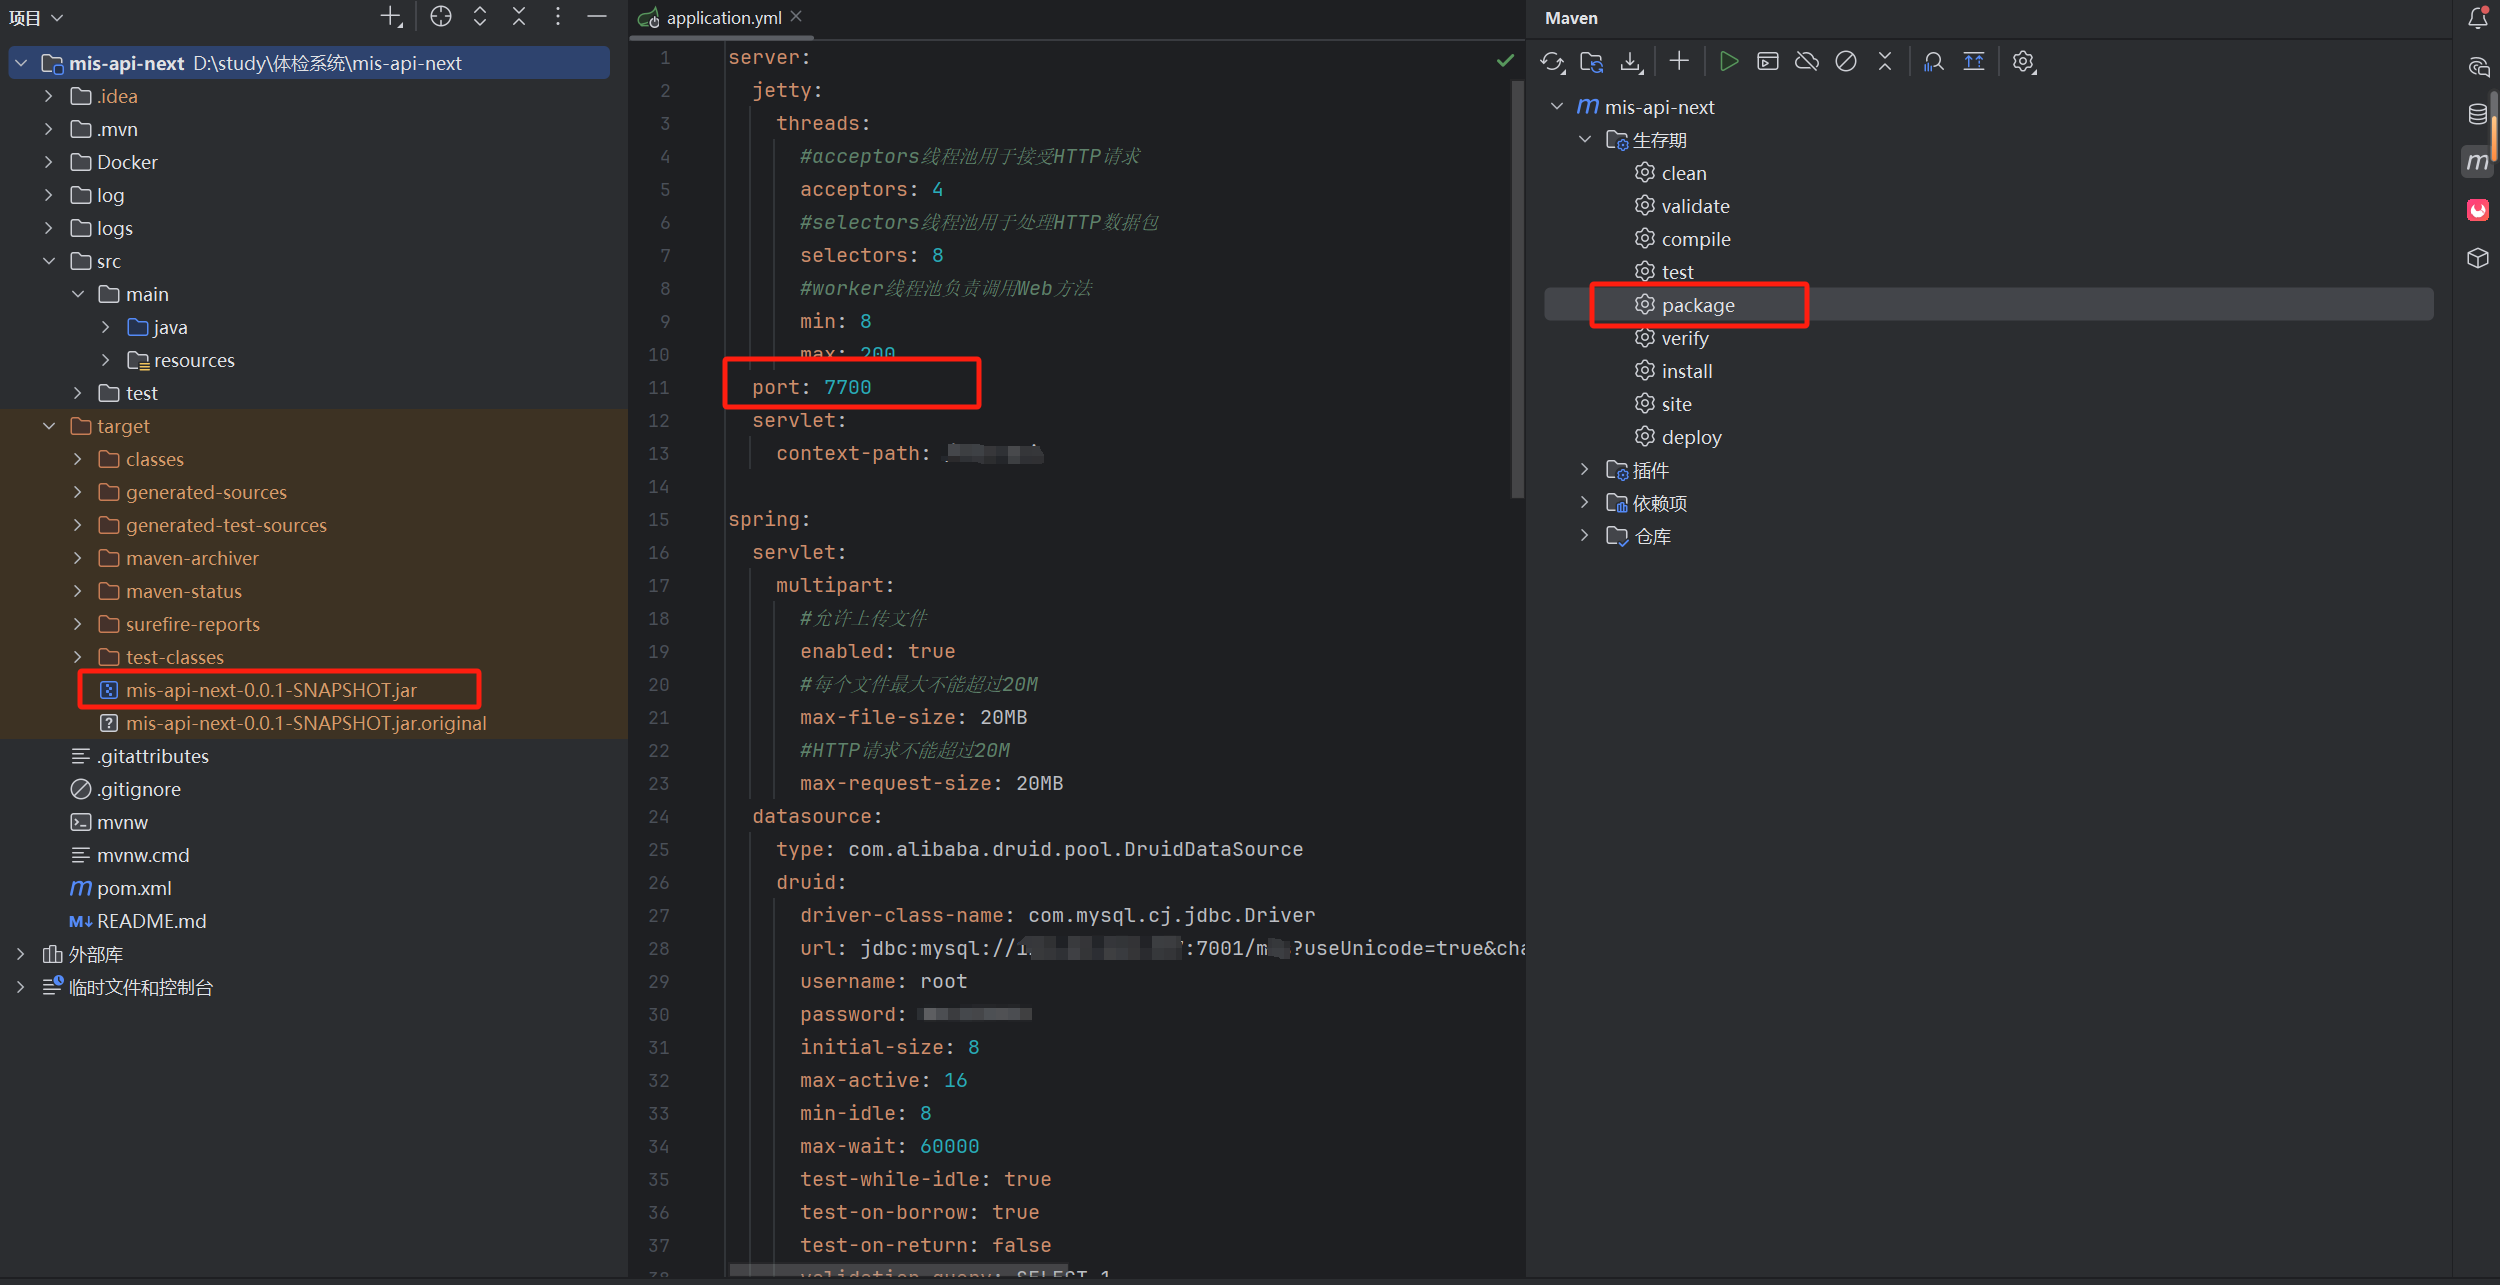Image resolution: width=2500 pixels, height=1285 pixels.
Task: Click the Maven download sources icon
Action: (x=1630, y=62)
